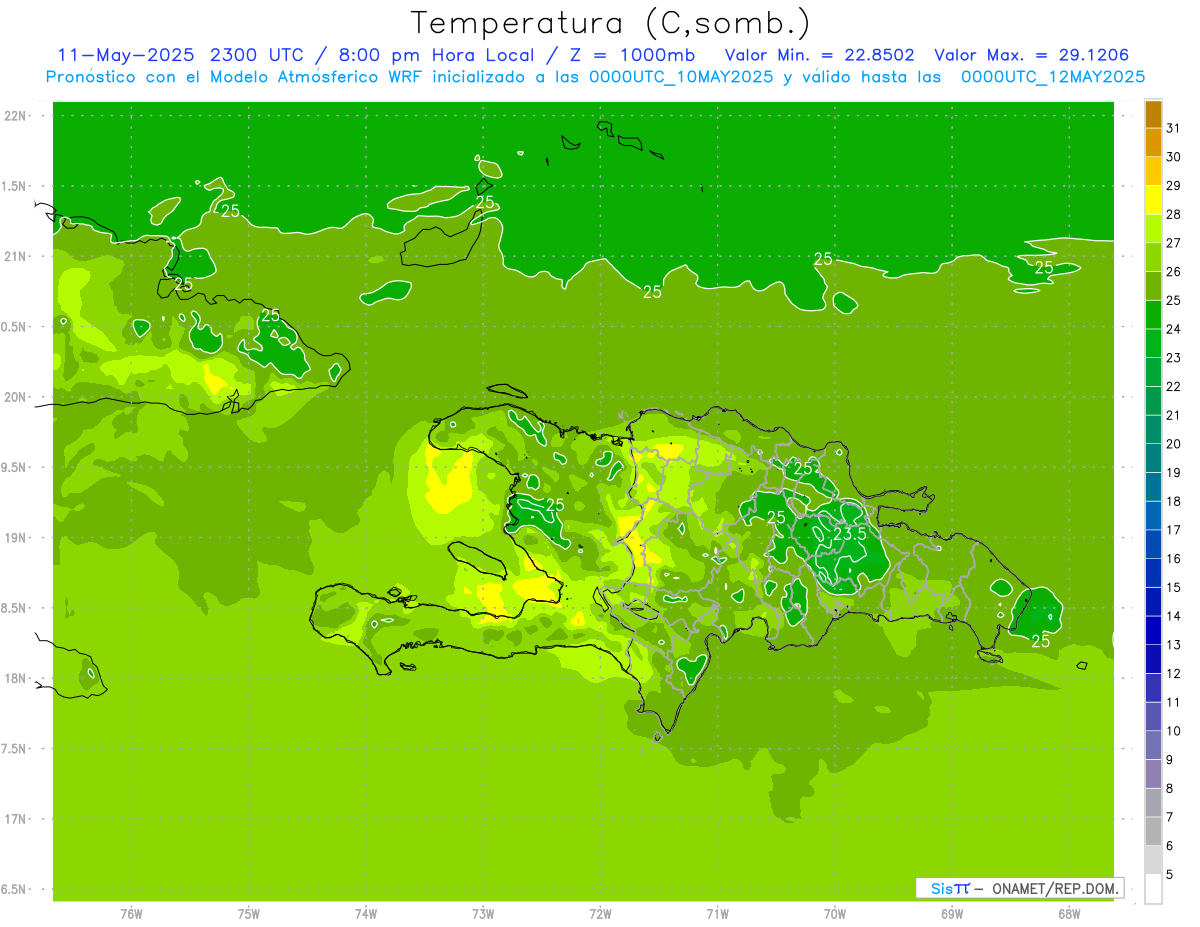The image size is (1200, 927).
Task: Click the "19N" latitude axis label
Action: (x=16, y=538)
